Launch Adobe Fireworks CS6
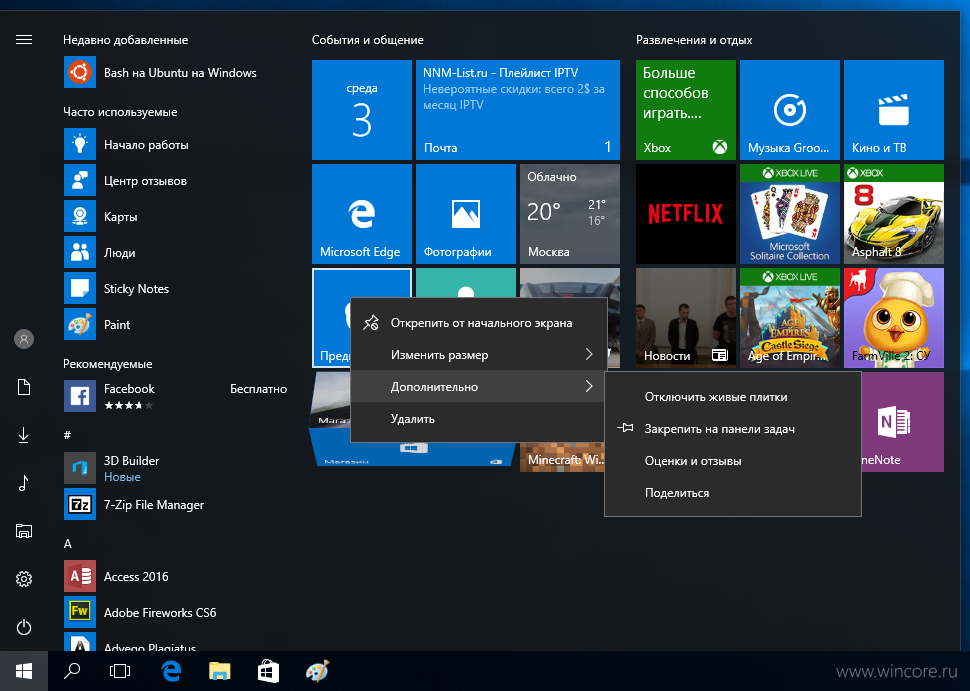The height and width of the screenshot is (691, 970). point(175,612)
